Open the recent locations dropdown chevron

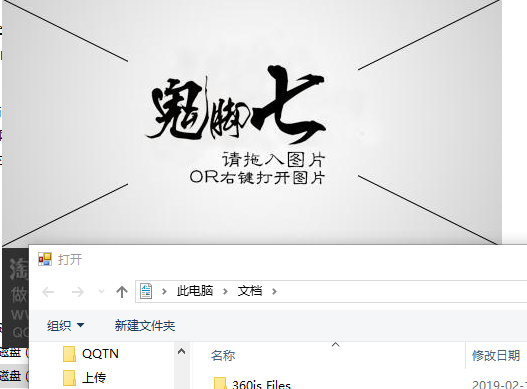101,291
